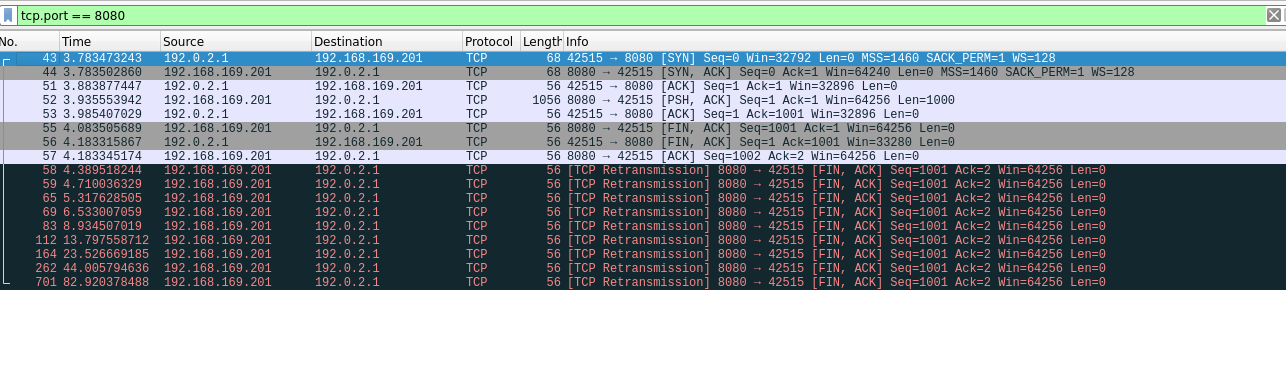The image size is (1286, 378).
Task: Click time value 3.935553942
Action: pos(102,100)
